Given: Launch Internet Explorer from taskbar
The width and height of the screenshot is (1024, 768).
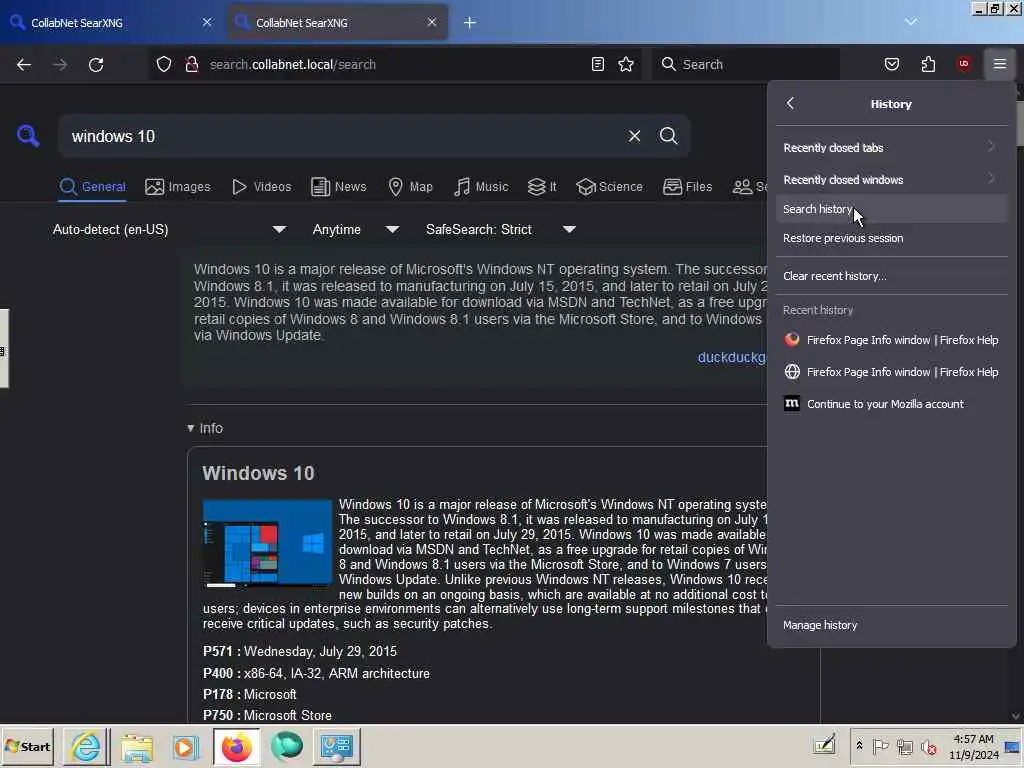Looking at the screenshot, I should [86, 746].
